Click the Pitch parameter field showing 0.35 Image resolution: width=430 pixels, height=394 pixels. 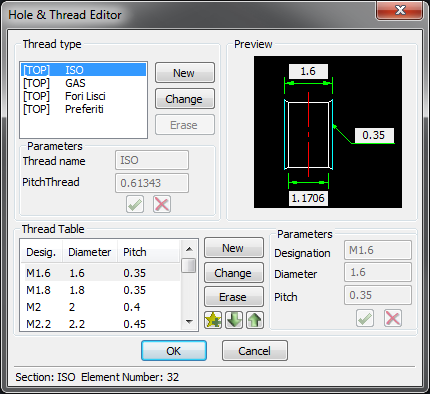[x=378, y=295]
